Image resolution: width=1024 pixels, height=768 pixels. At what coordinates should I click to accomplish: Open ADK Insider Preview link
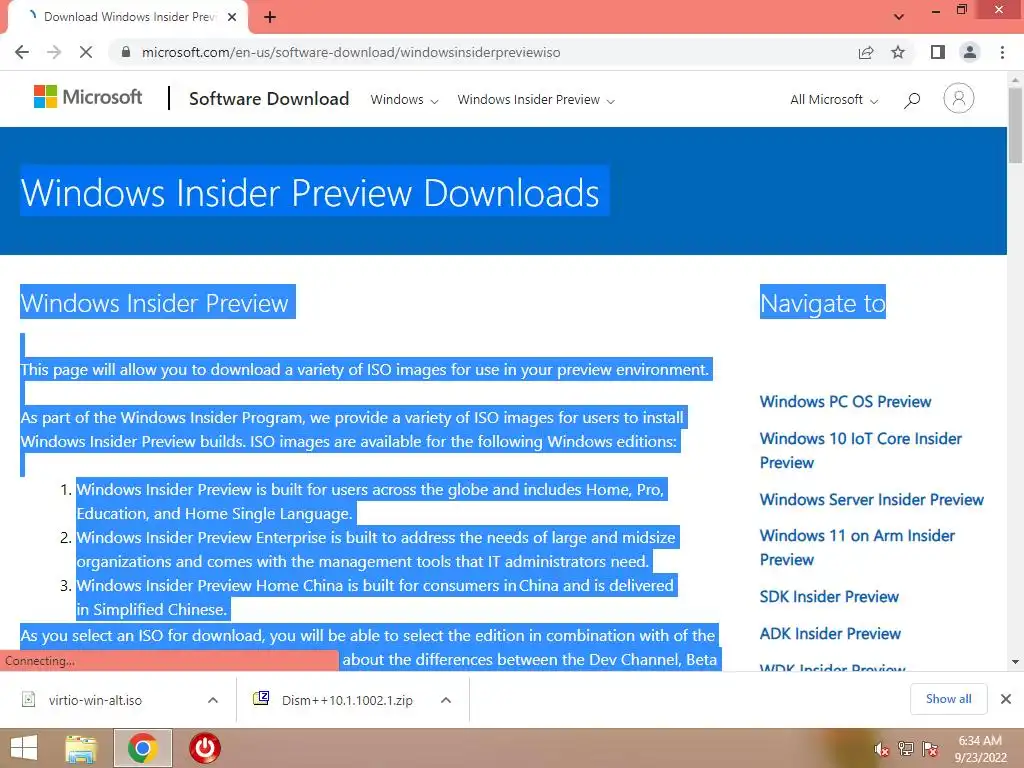830,633
